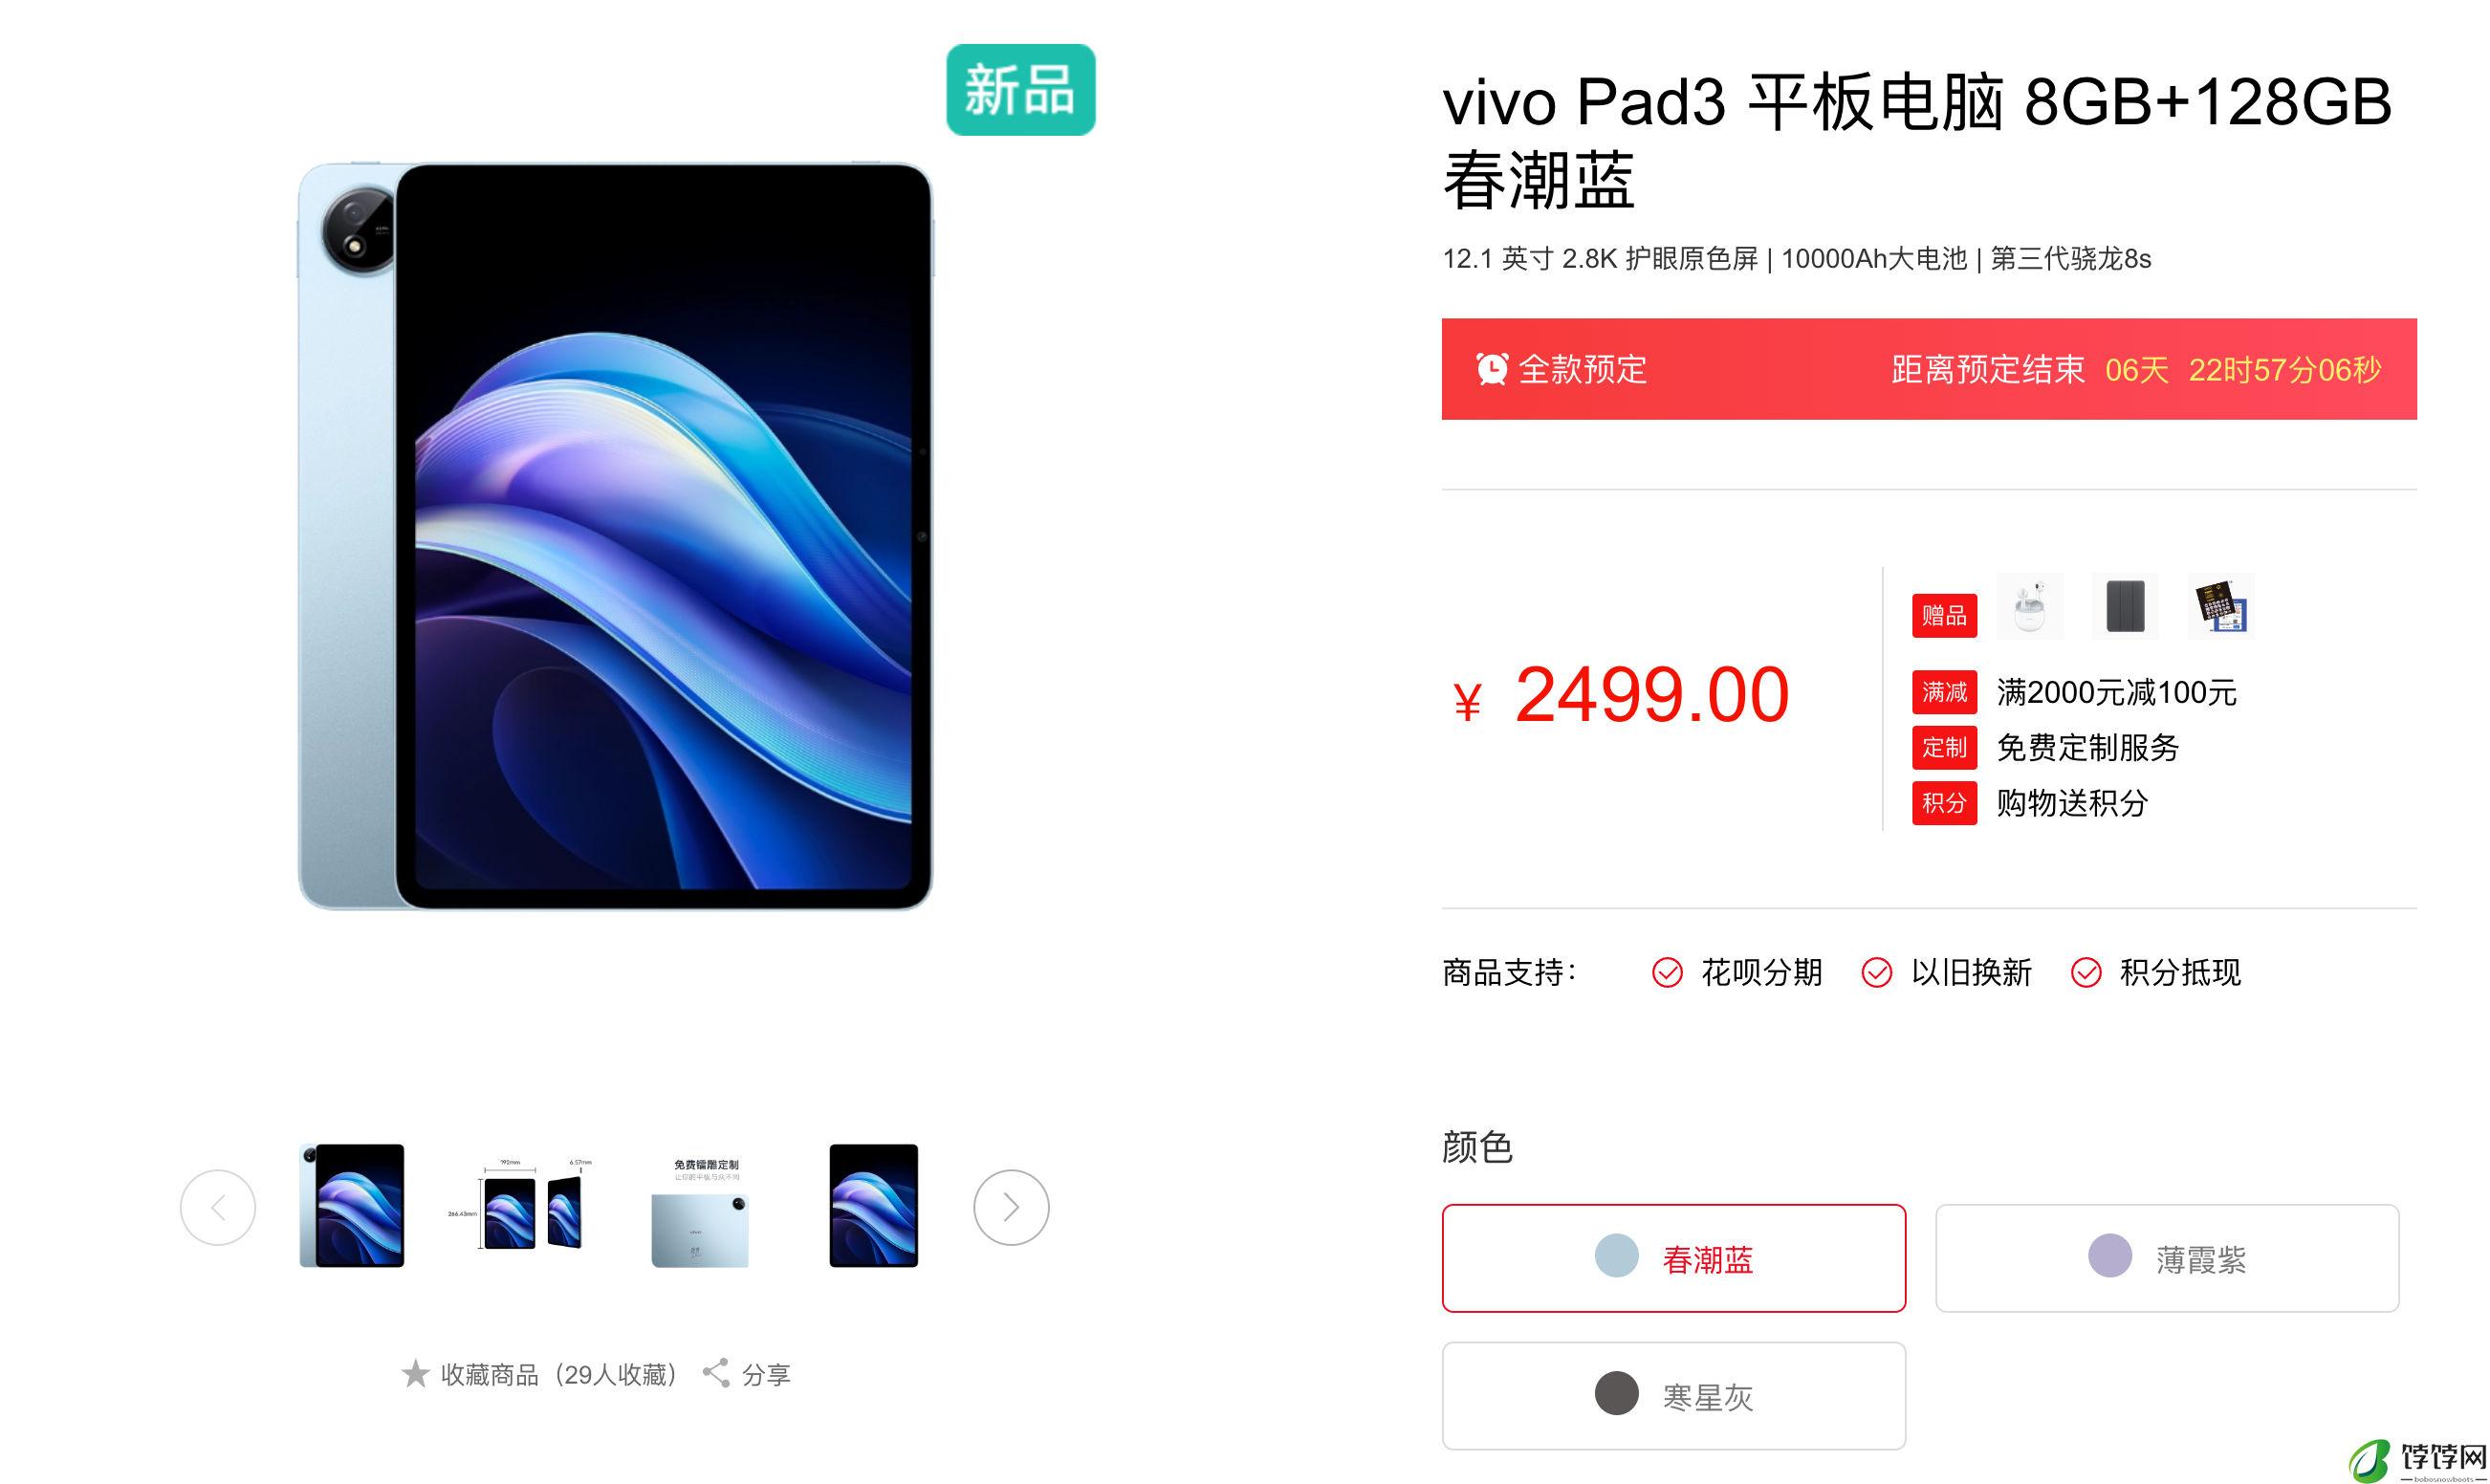Show previous thumbnails with left arrow
This screenshot has width=2490, height=1484.
point(218,1207)
